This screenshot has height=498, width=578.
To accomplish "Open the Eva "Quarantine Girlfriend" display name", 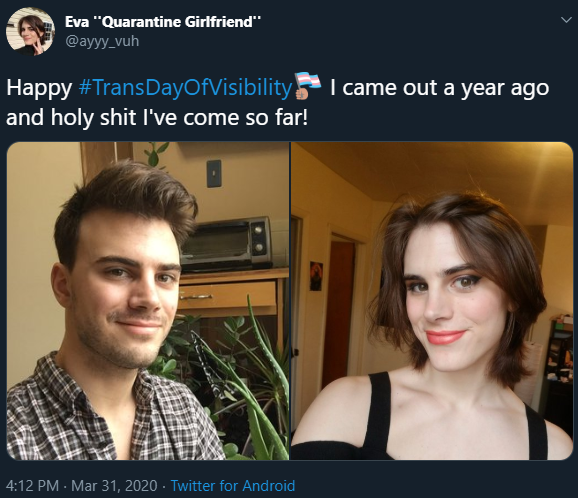I will tap(163, 22).
